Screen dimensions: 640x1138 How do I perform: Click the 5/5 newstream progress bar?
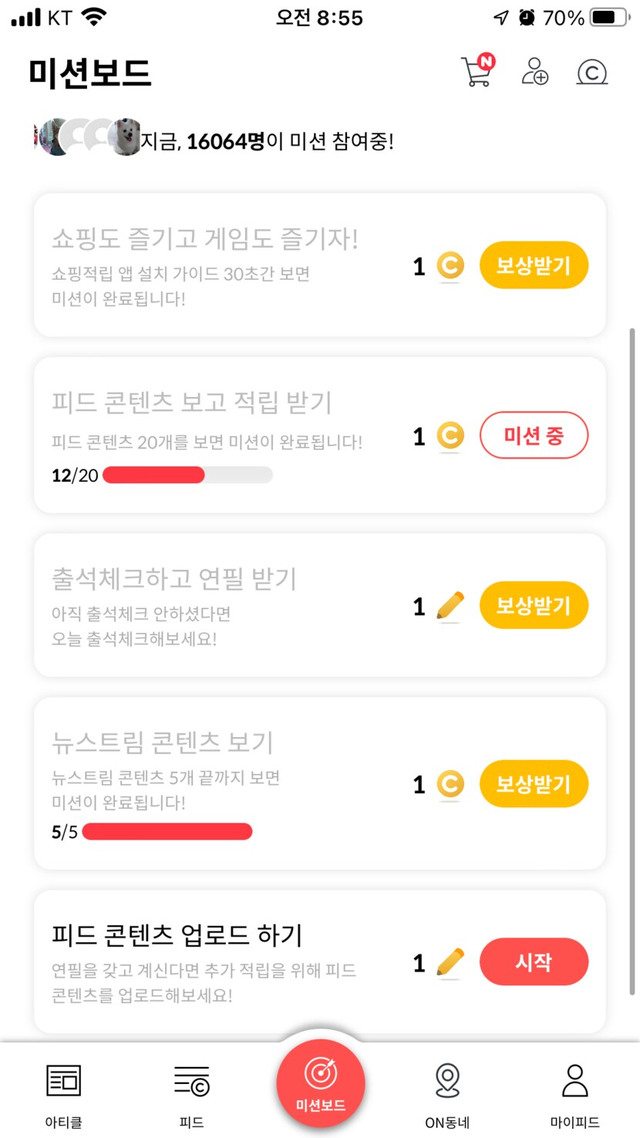click(167, 831)
